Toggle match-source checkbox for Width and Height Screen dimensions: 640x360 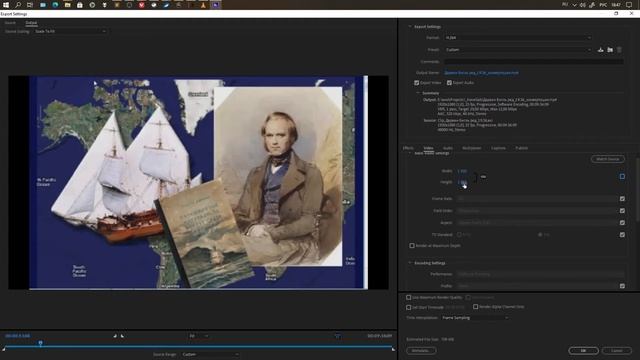coord(622,176)
